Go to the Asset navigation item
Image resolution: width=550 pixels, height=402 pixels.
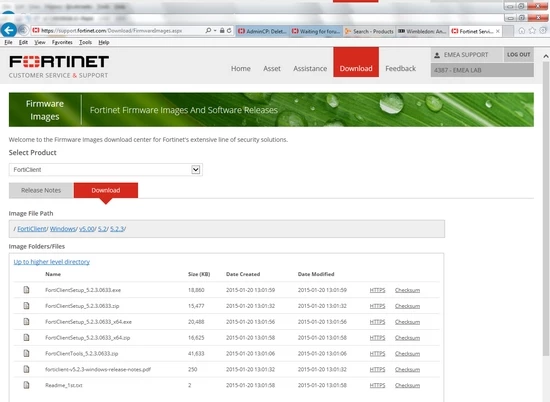[272, 68]
